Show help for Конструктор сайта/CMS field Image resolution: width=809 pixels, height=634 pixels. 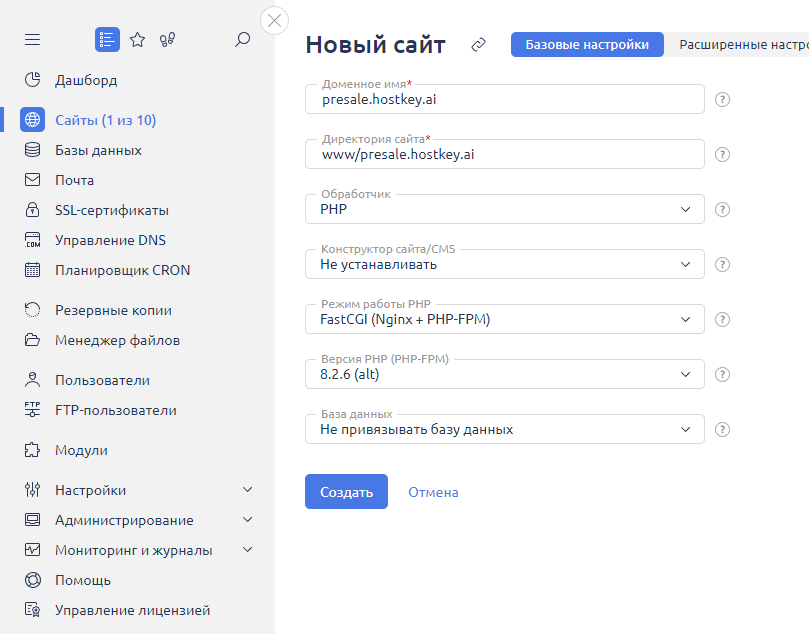(722, 265)
